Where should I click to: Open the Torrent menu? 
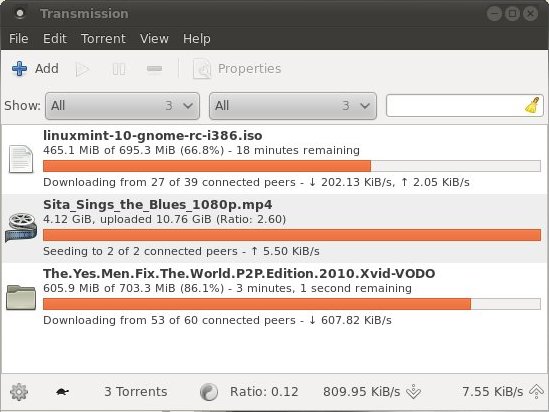point(103,39)
